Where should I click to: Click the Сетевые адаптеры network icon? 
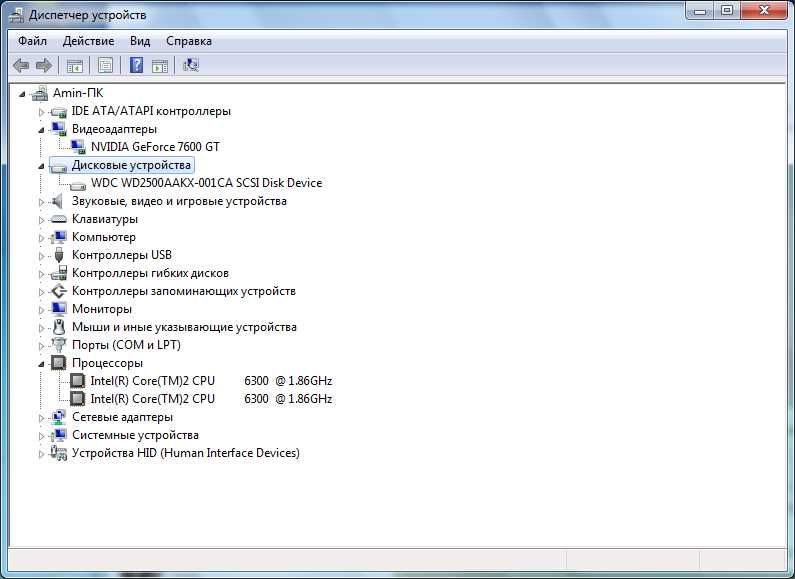point(59,417)
